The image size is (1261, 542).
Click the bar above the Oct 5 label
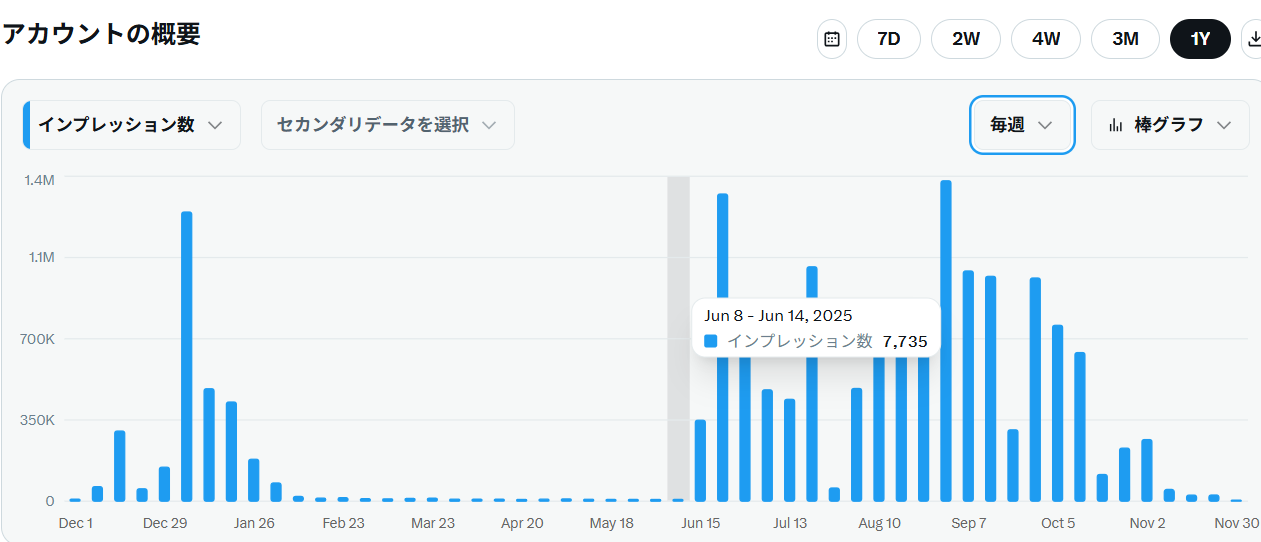tap(1057, 412)
